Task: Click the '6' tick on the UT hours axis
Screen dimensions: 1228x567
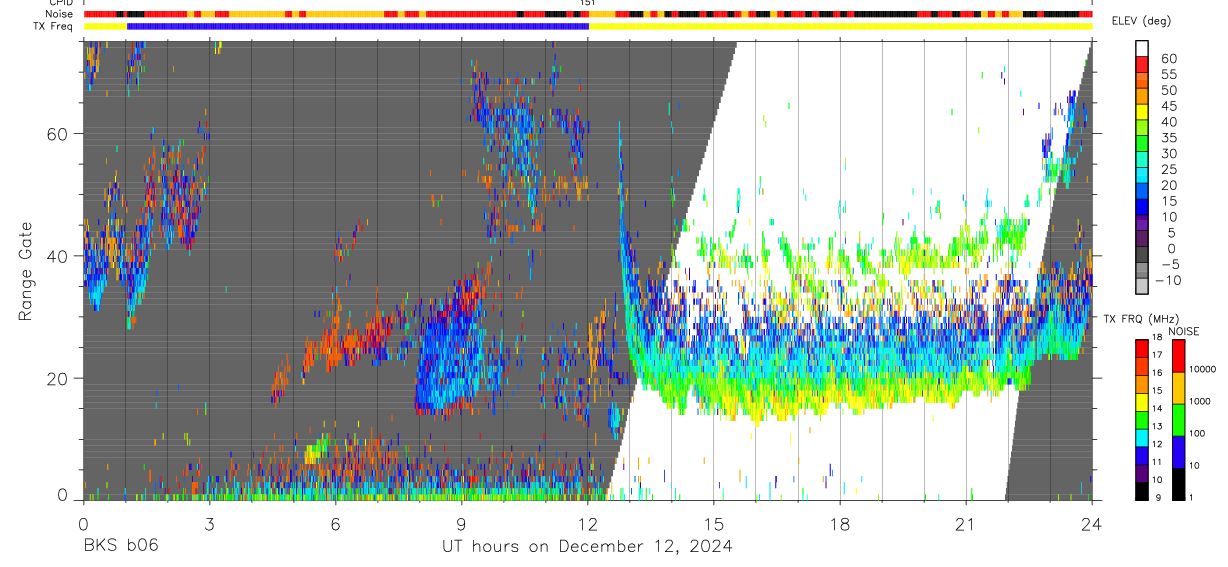Action: pyautogui.click(x=335, y=523)
